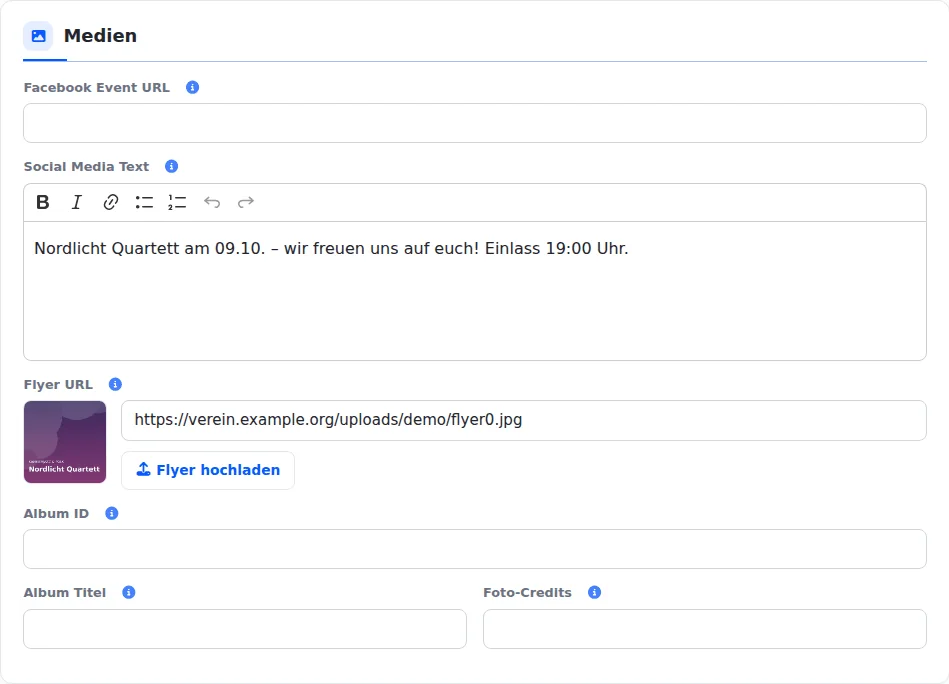
Task: Focus the Facebook Event URL field
Action: 475,123
